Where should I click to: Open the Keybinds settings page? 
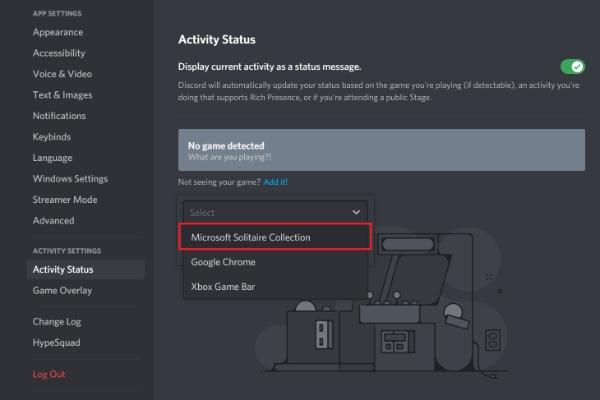(53, 137)
